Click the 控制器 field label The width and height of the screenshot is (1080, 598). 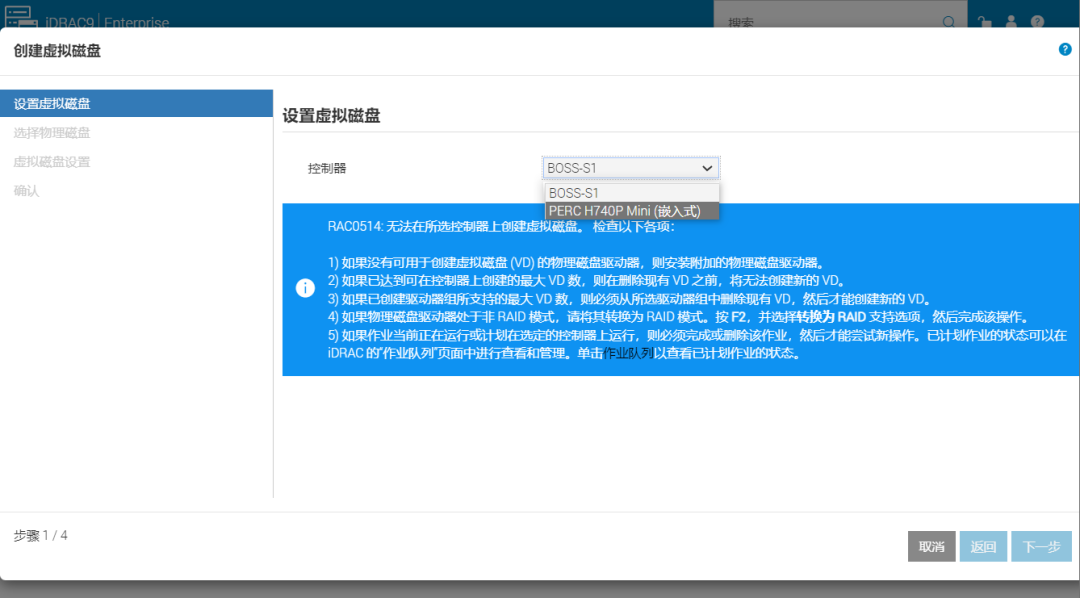pyautogui.click(x=326, y=168)
